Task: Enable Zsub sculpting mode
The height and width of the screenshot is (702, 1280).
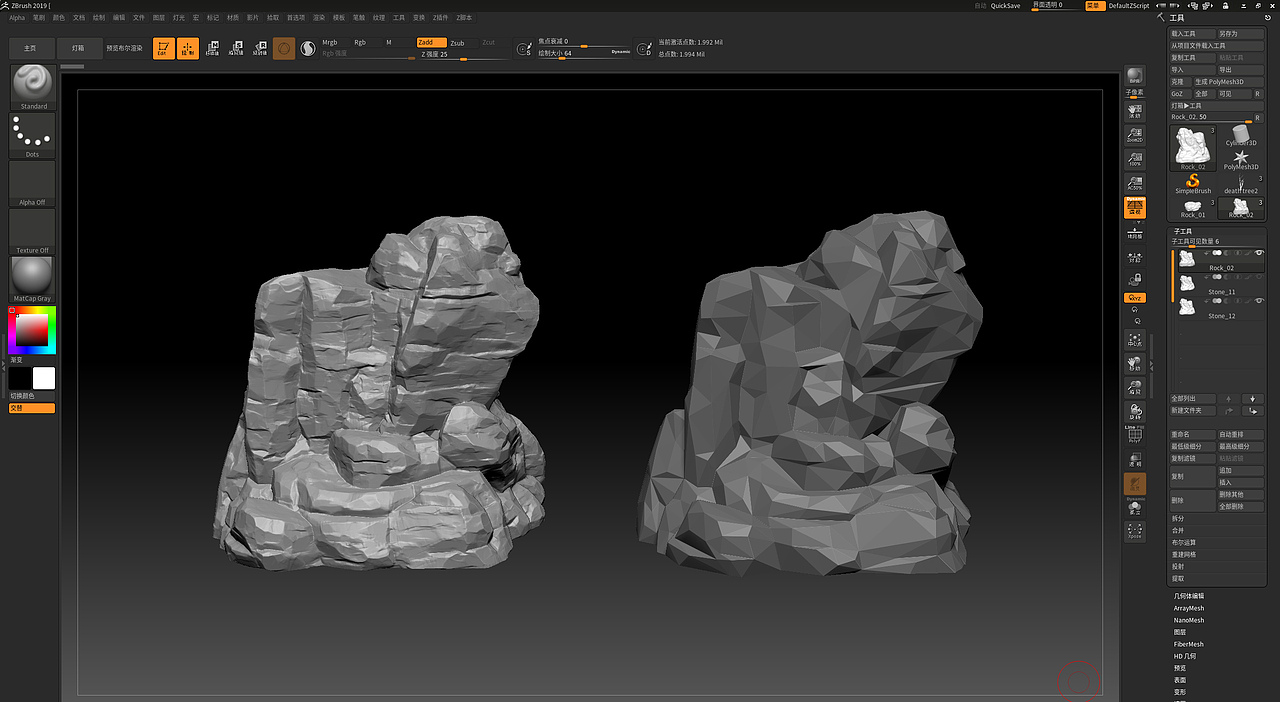Action: point(460,42)
